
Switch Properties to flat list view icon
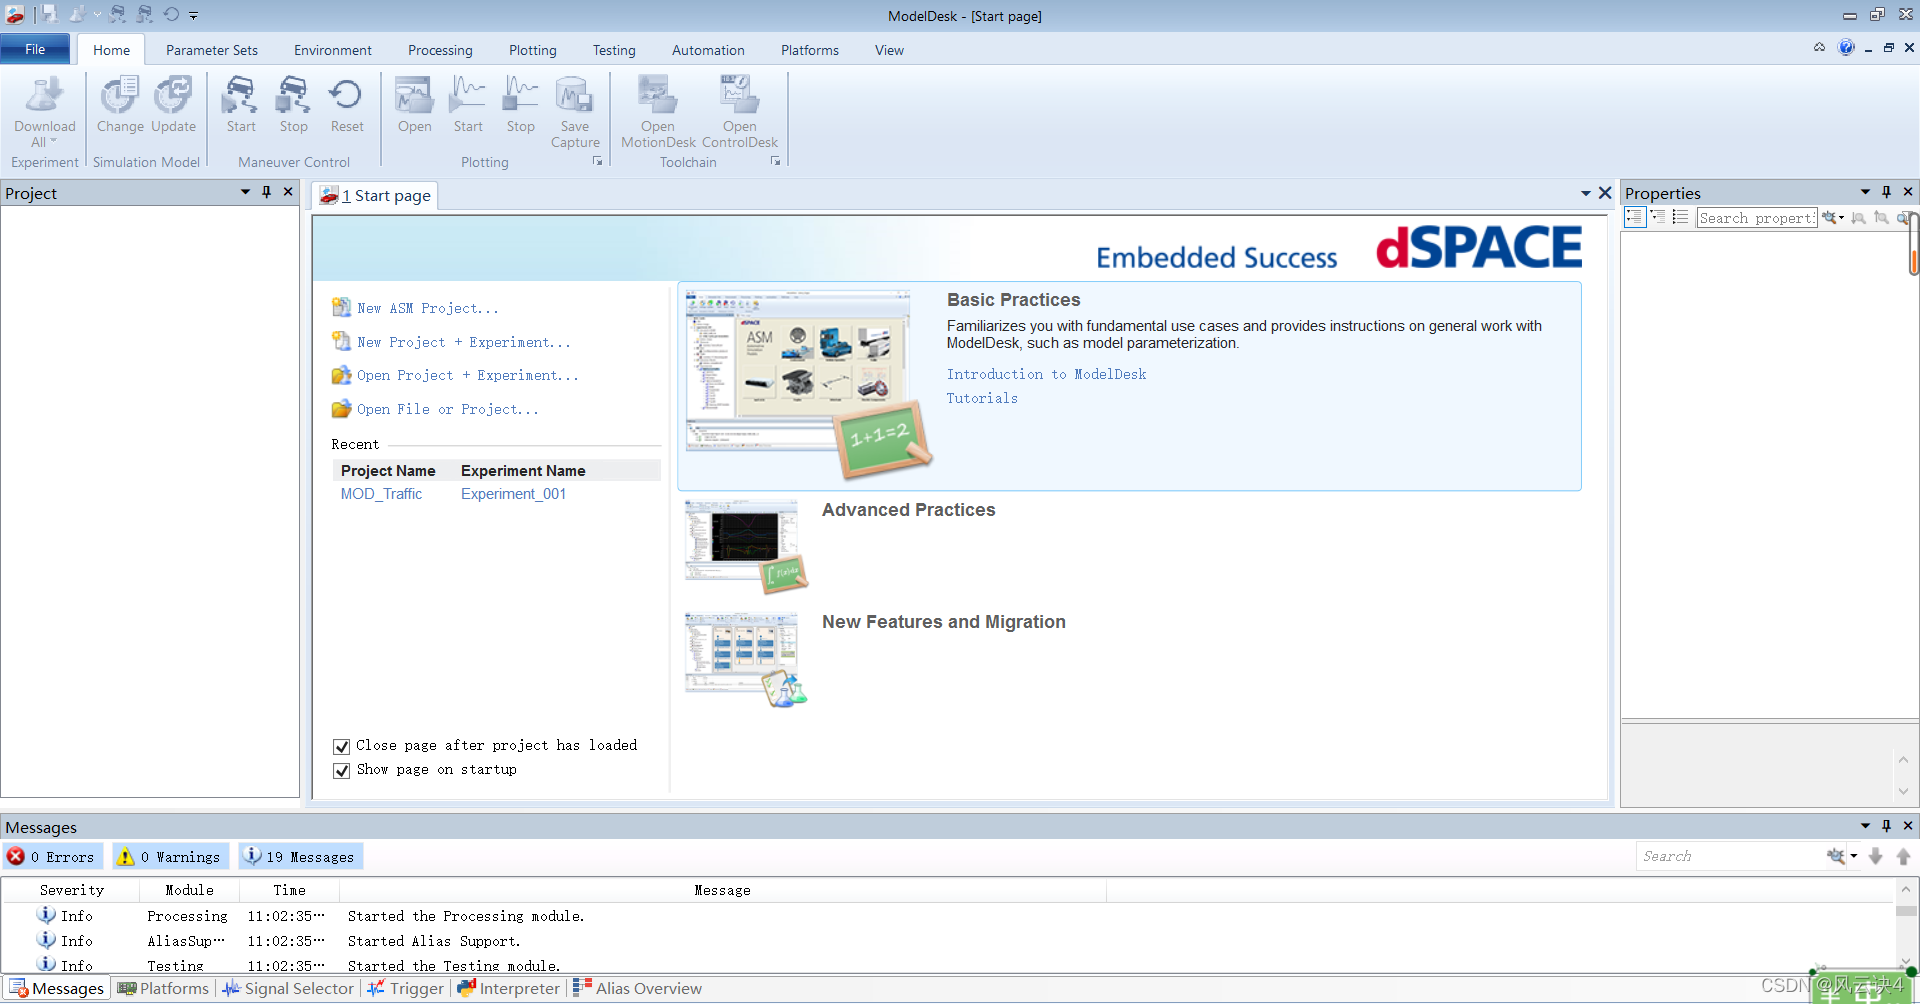tap(1680, 218)
